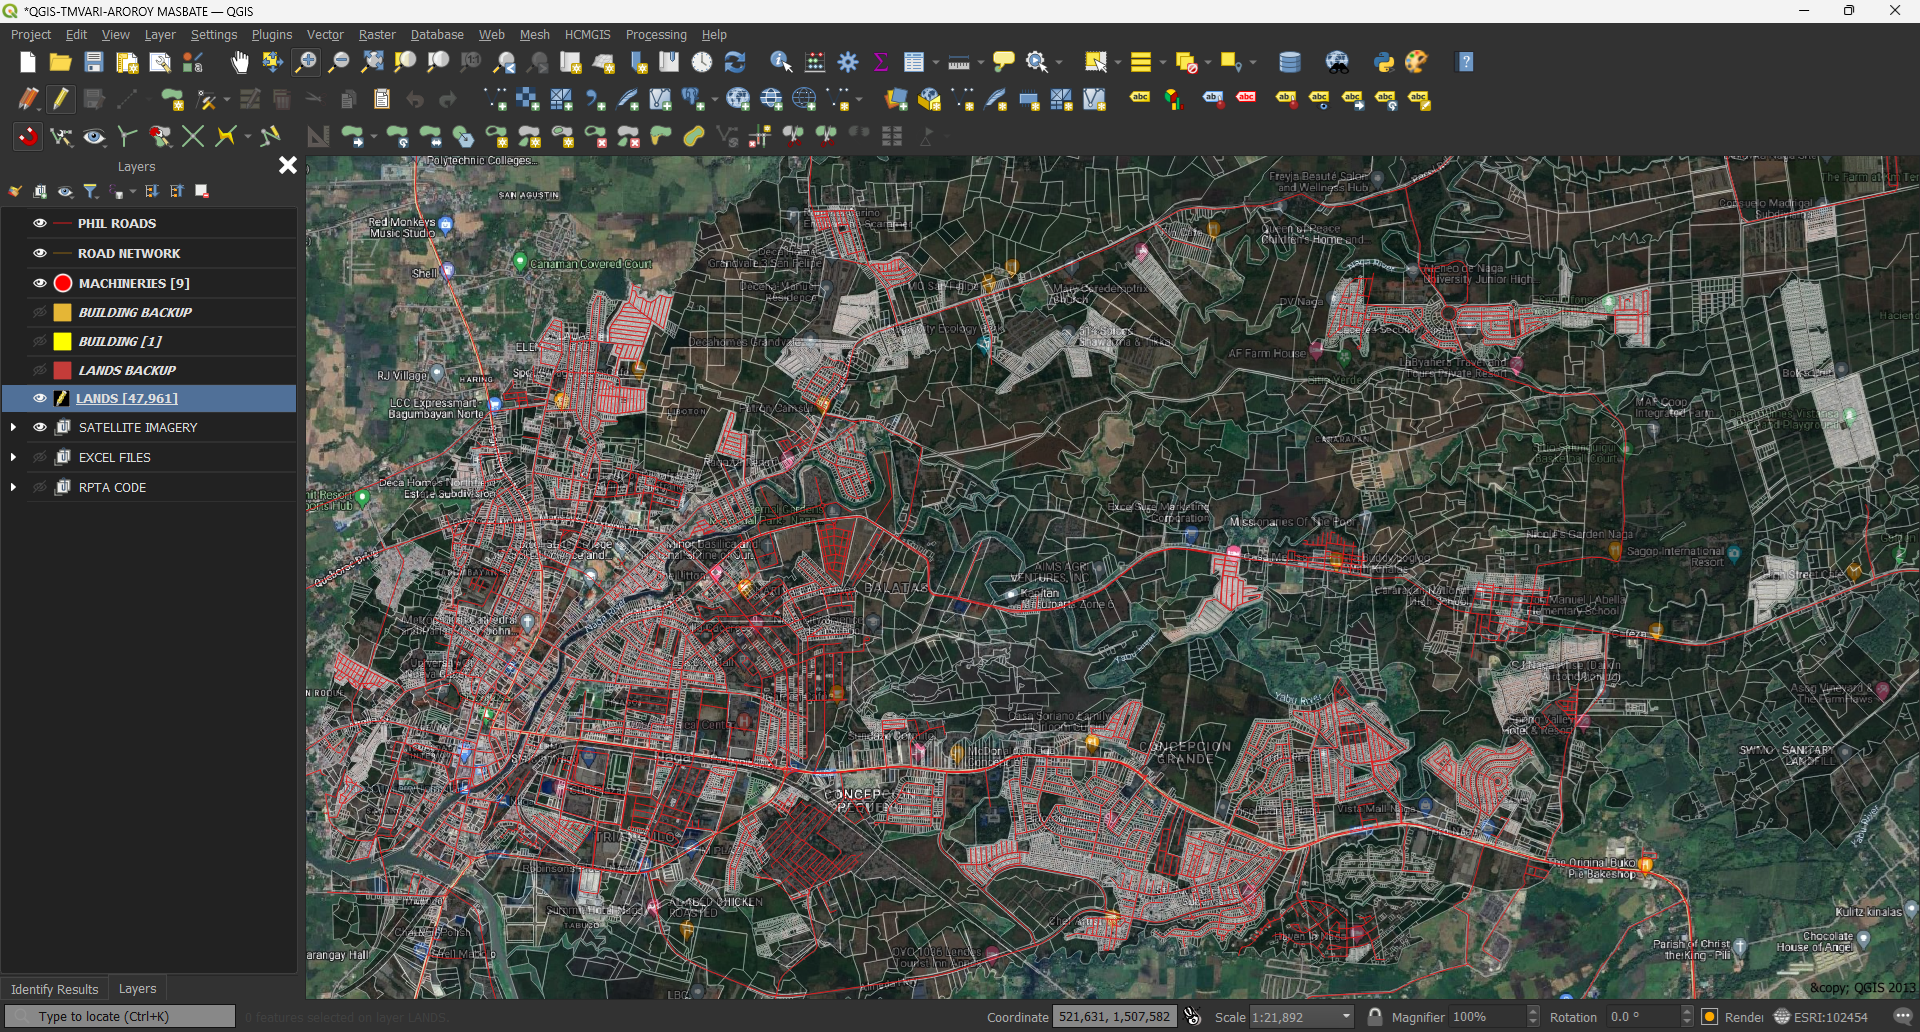Open the Raster menu
The image size is (1920, 1032).
(x=377, y=34)
